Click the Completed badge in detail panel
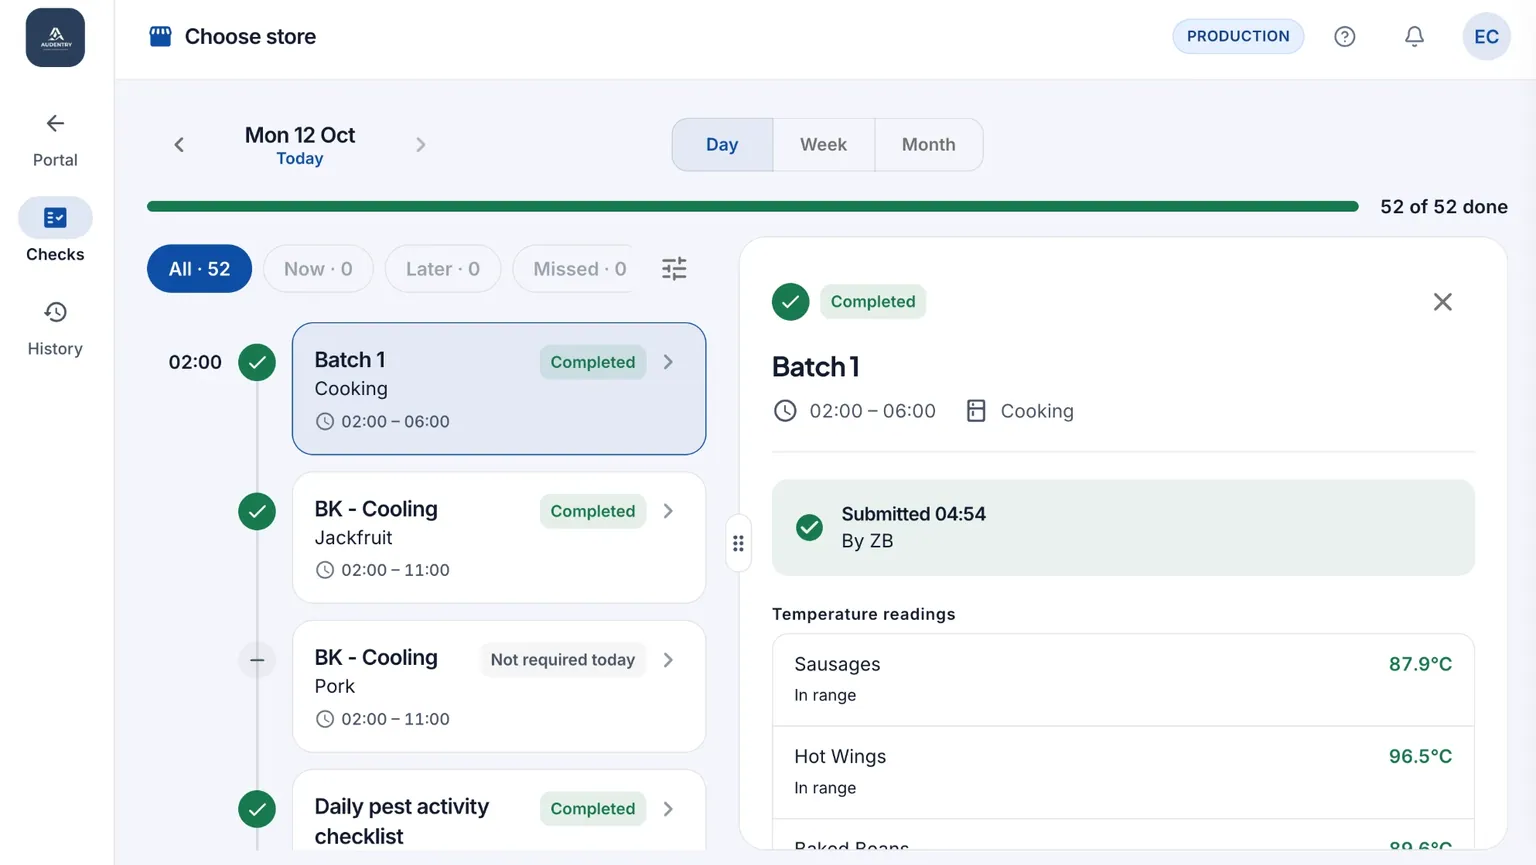Image resolution: width=1536 pixels, height=865 pixels. (873, 302)
